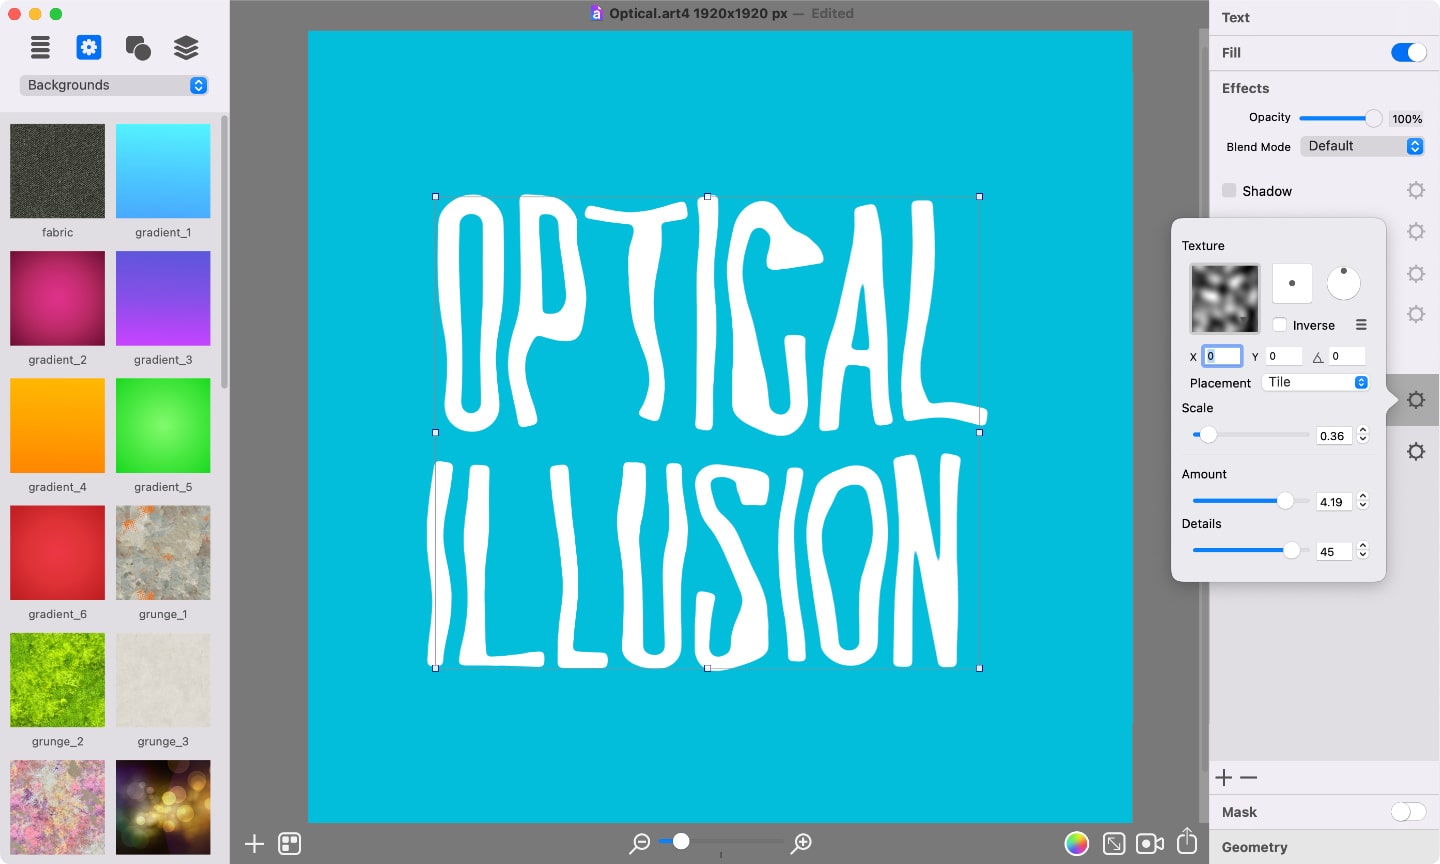The width and height of the screenshot is (1440, 864).
Task: Open the grid view icon below library
Action: point(290,844)
